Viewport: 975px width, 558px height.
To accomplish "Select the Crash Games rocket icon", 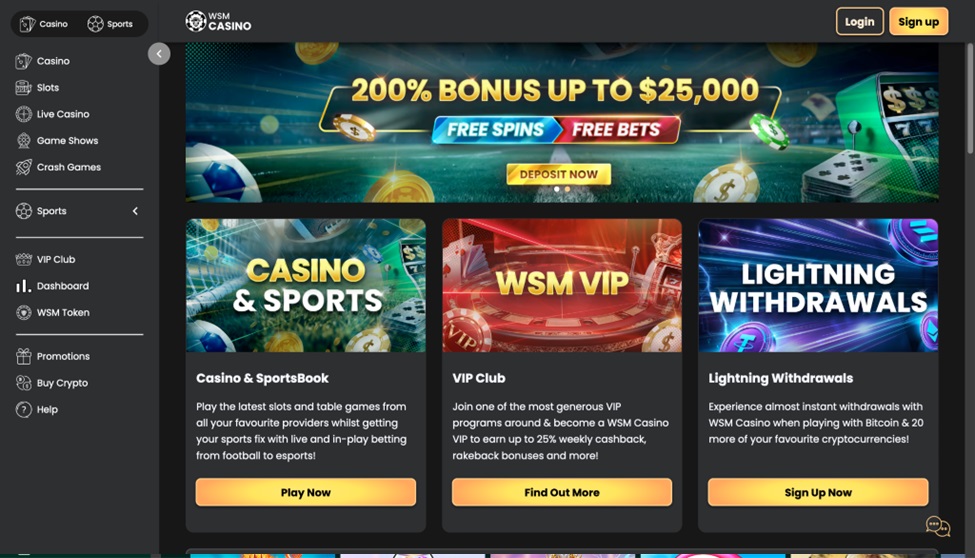I will [x=23, y=167].
